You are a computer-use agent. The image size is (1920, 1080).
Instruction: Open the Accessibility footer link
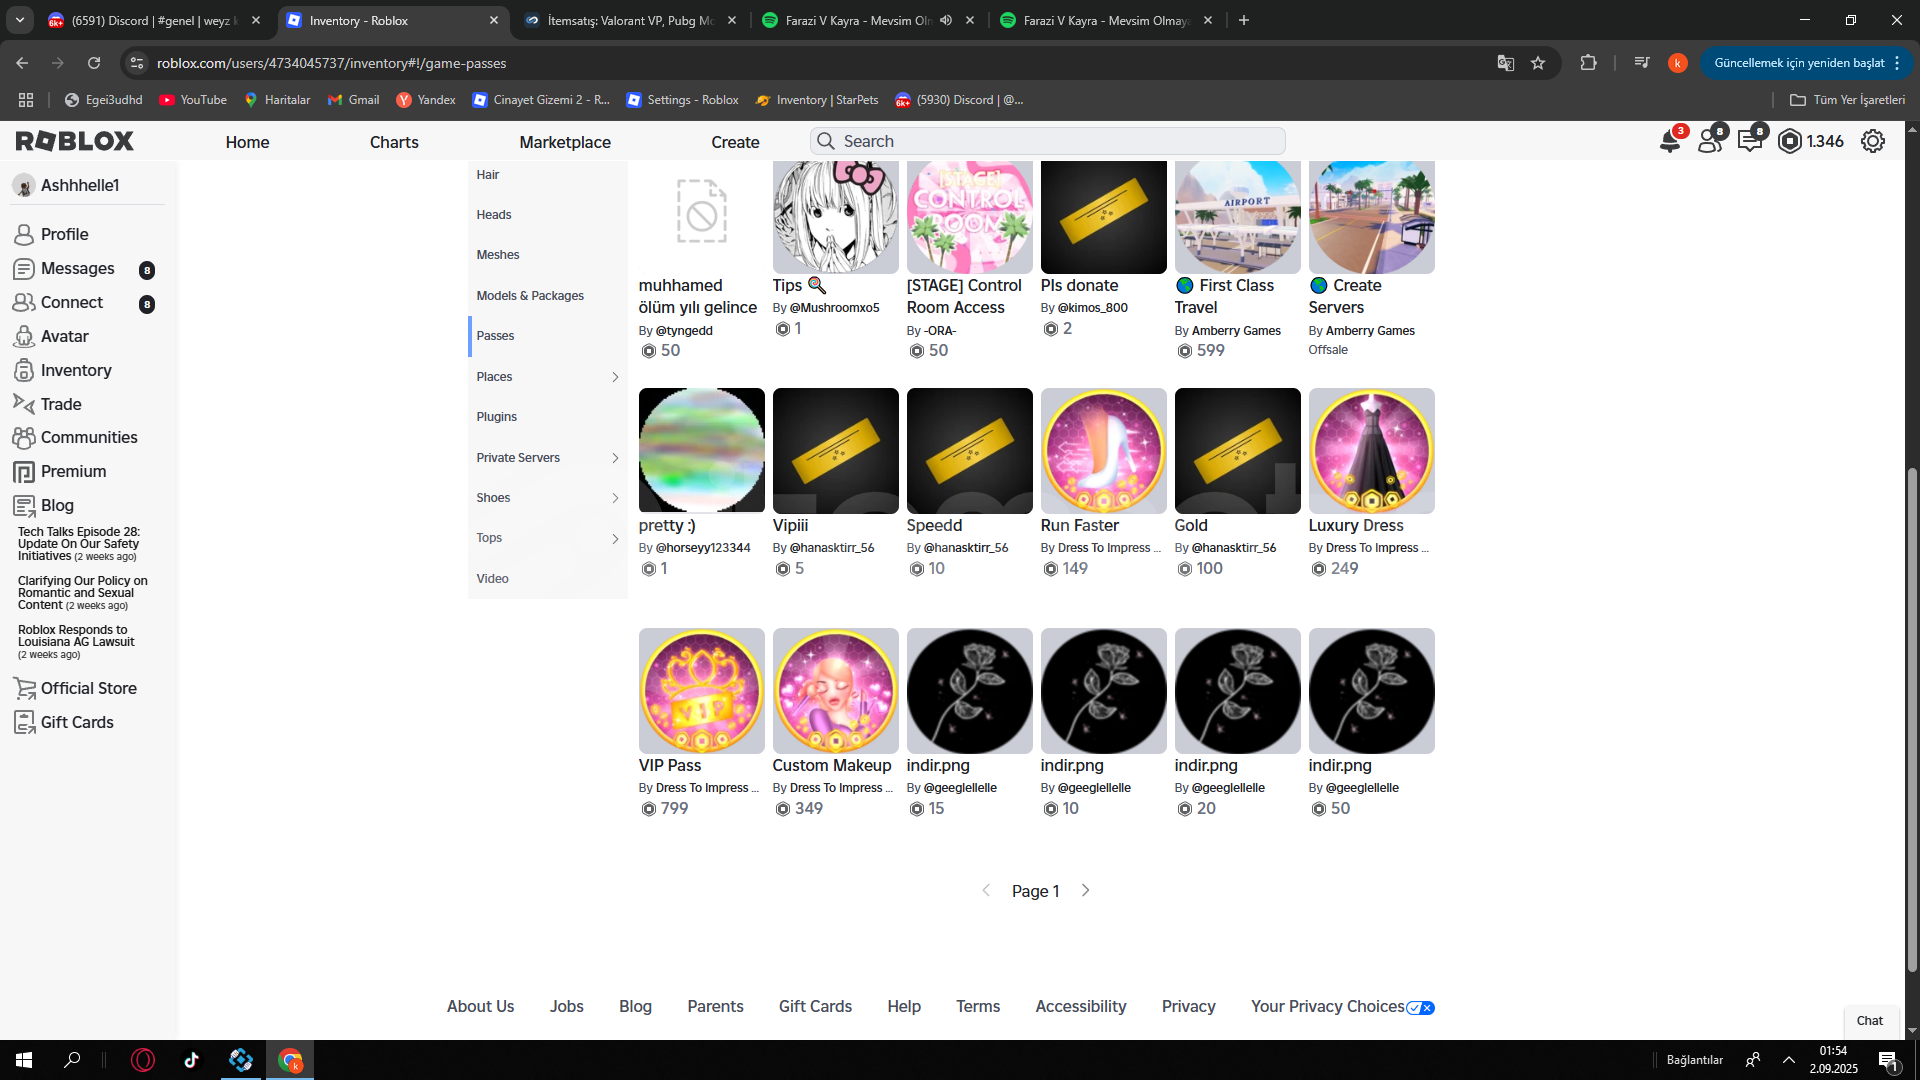(1080, 1007)
